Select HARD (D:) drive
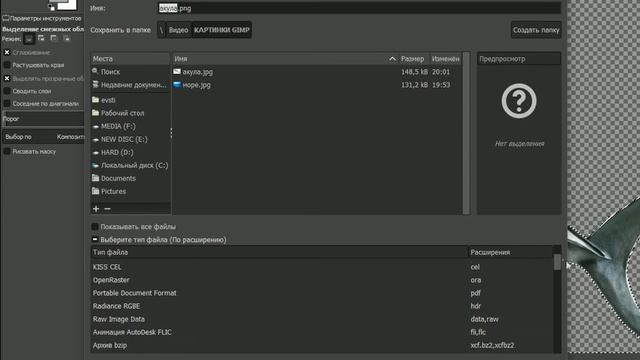 tap(130, 152)
